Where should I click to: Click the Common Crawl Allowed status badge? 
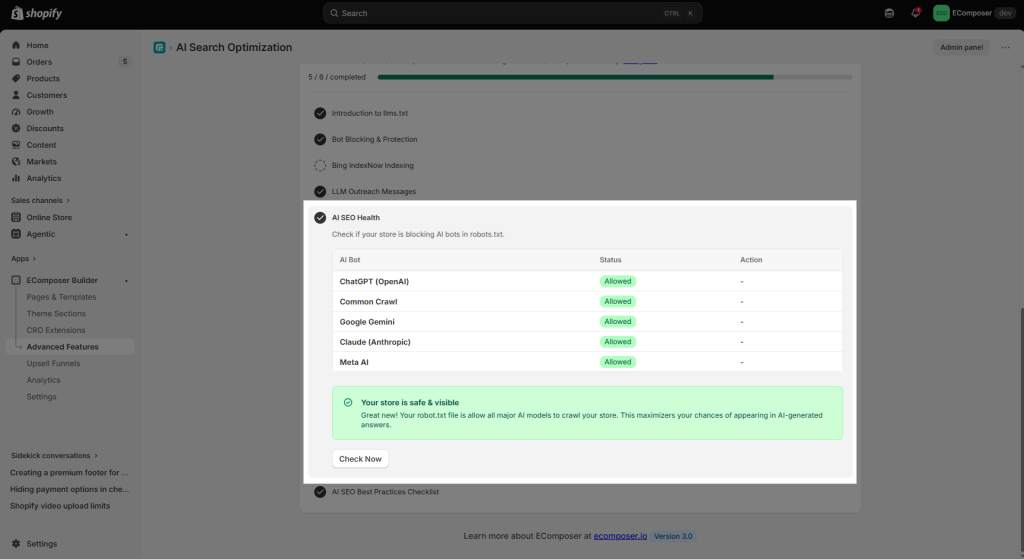(618, 302)
